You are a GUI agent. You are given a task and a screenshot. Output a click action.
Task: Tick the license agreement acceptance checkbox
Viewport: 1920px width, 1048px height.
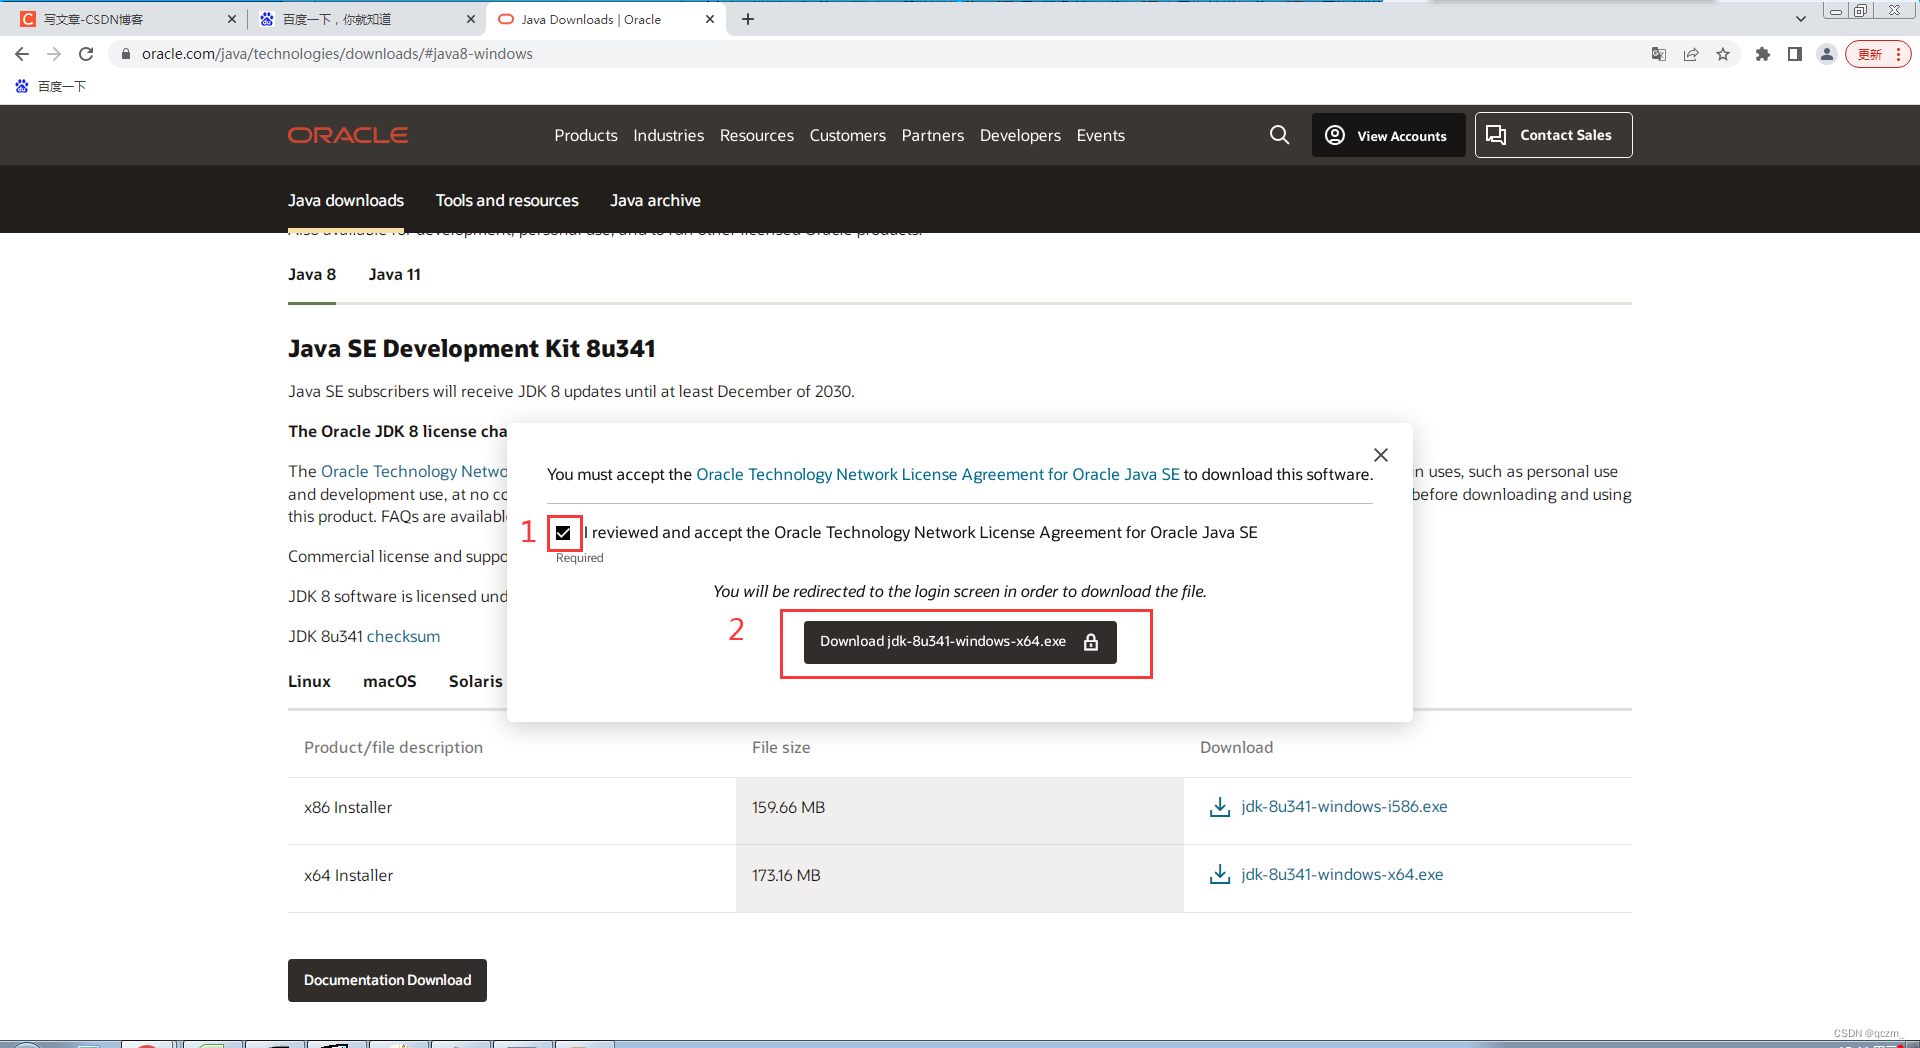coord(563,533)
